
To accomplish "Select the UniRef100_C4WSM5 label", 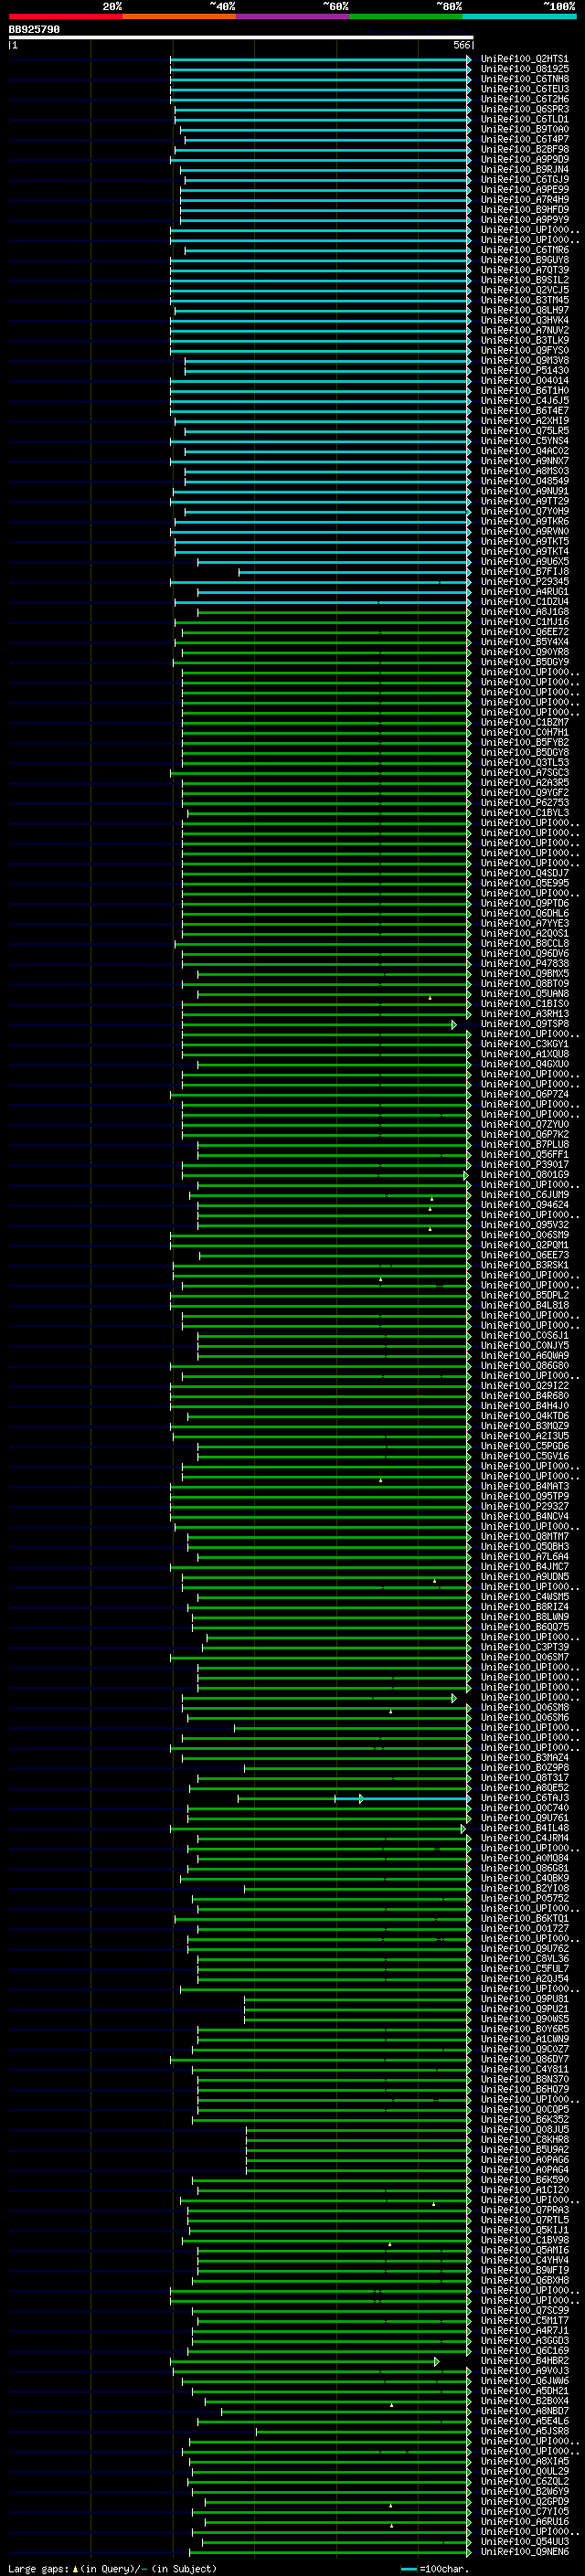I will click(x=524, y=1597).
